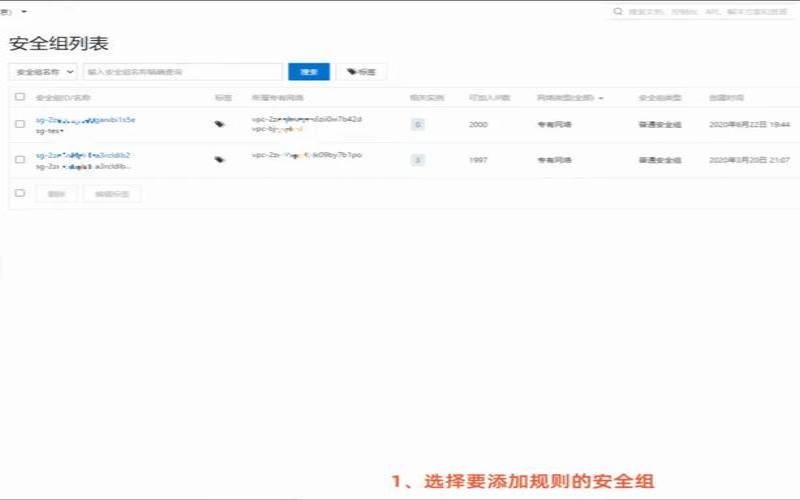Click the VPC ID ending 7b42d
Viewport: 800px width, 500px height.
click(x=307, y=119)
